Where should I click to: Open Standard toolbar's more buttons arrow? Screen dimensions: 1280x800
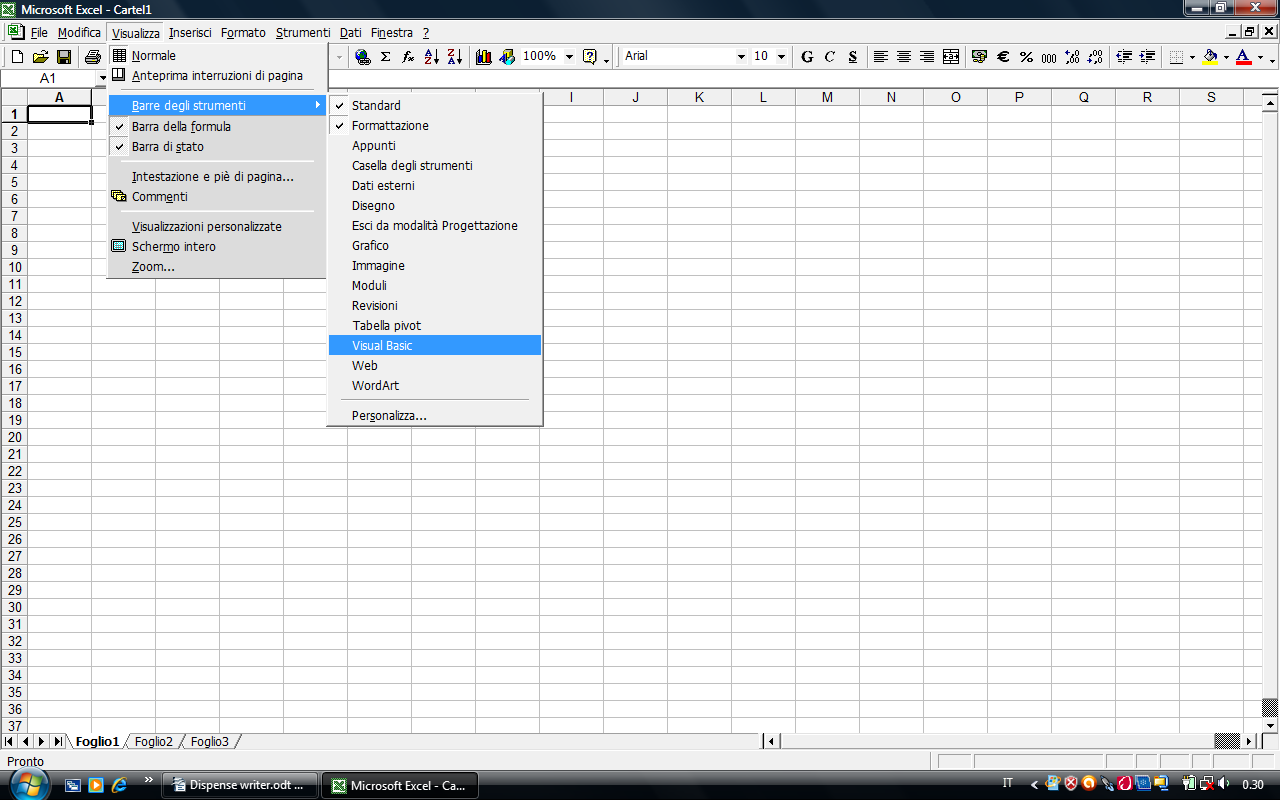606,58
